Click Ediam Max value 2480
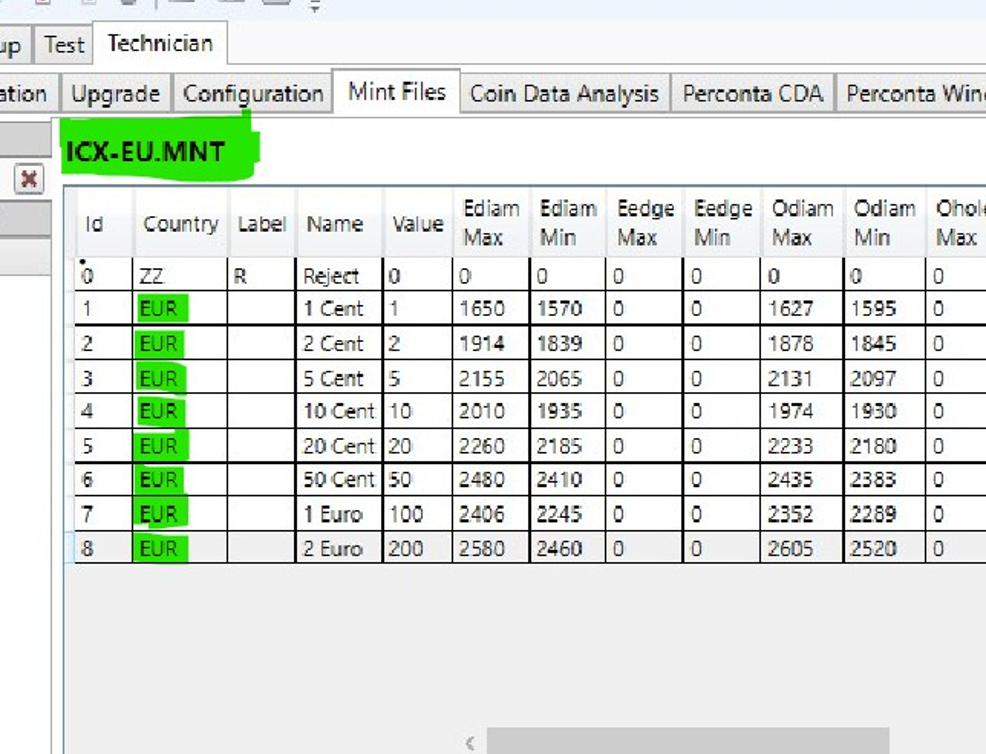986x754 pixels. tap(491, 480)
